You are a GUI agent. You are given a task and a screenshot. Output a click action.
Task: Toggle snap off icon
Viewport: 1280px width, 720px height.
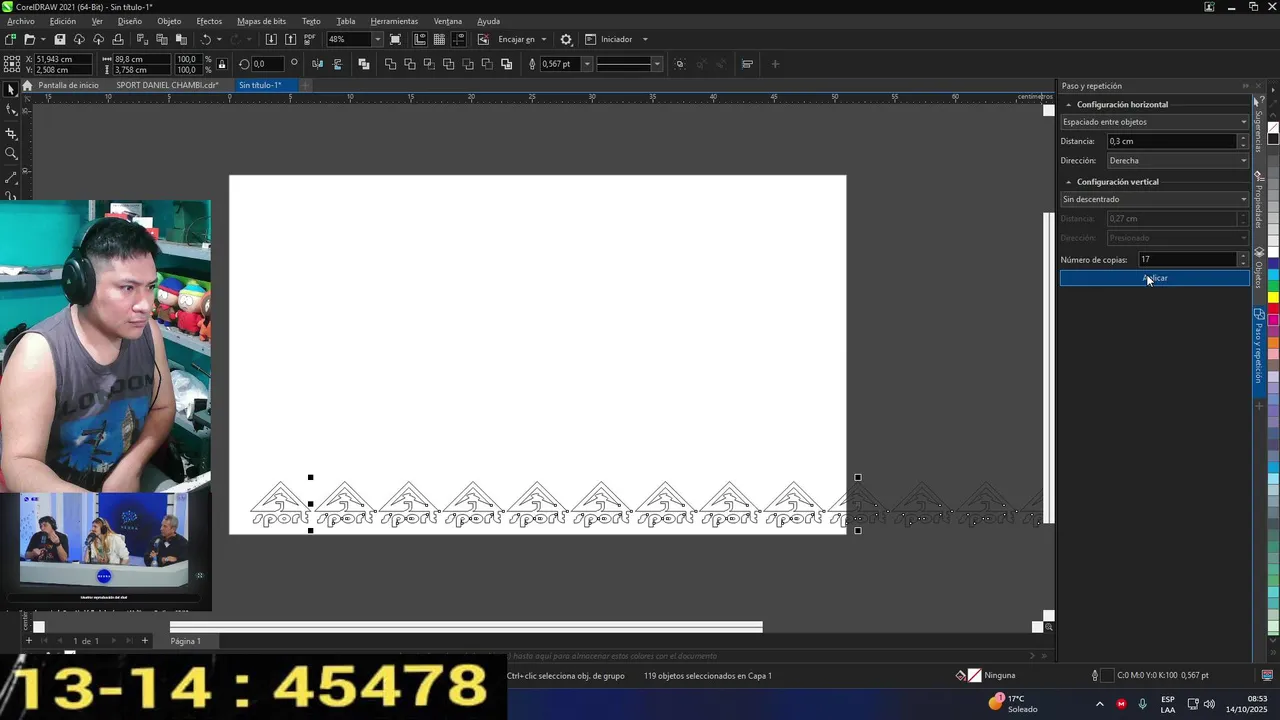tap(483, 39)
